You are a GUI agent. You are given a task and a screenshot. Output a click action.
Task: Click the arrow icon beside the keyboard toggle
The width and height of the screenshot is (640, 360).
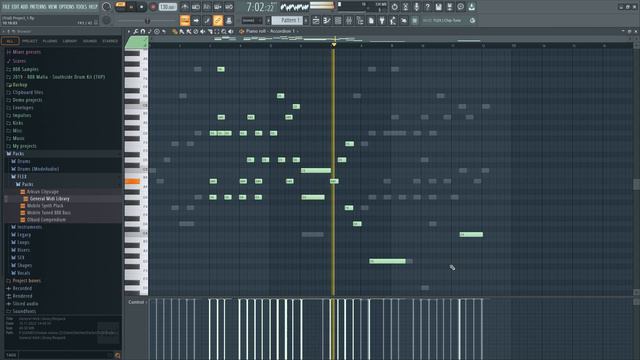pos(196,20)
